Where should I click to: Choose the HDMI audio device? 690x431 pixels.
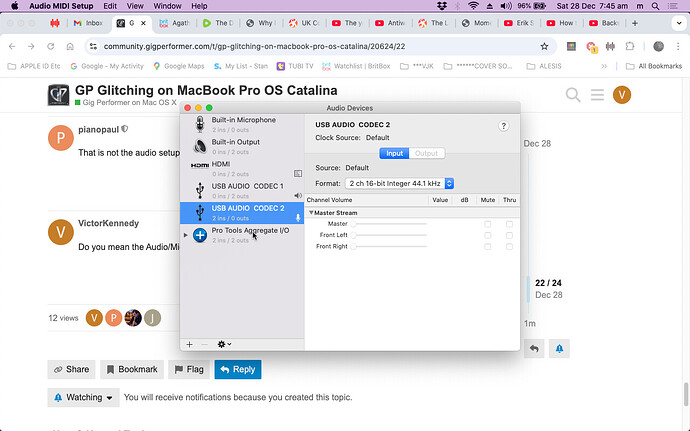pyautogui.click(x=242, y=168)
